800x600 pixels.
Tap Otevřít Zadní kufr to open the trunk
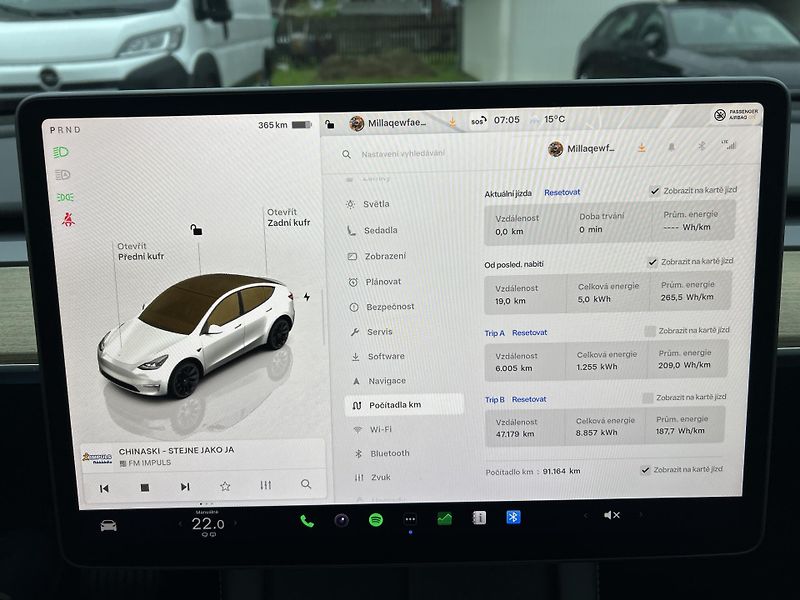click(289, 217)
